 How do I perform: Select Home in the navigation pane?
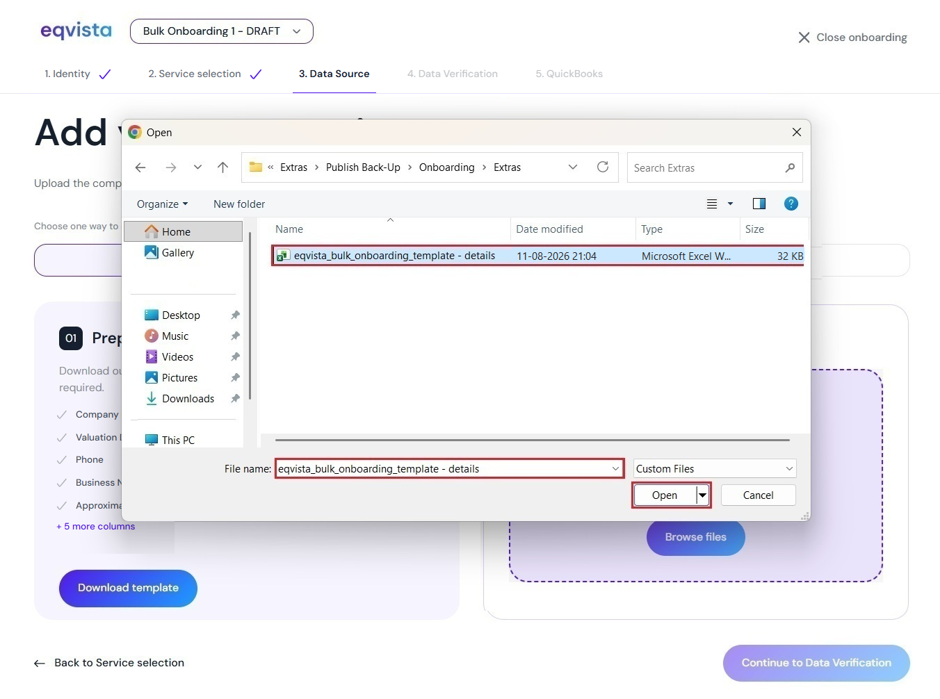(x=183, y=231)
